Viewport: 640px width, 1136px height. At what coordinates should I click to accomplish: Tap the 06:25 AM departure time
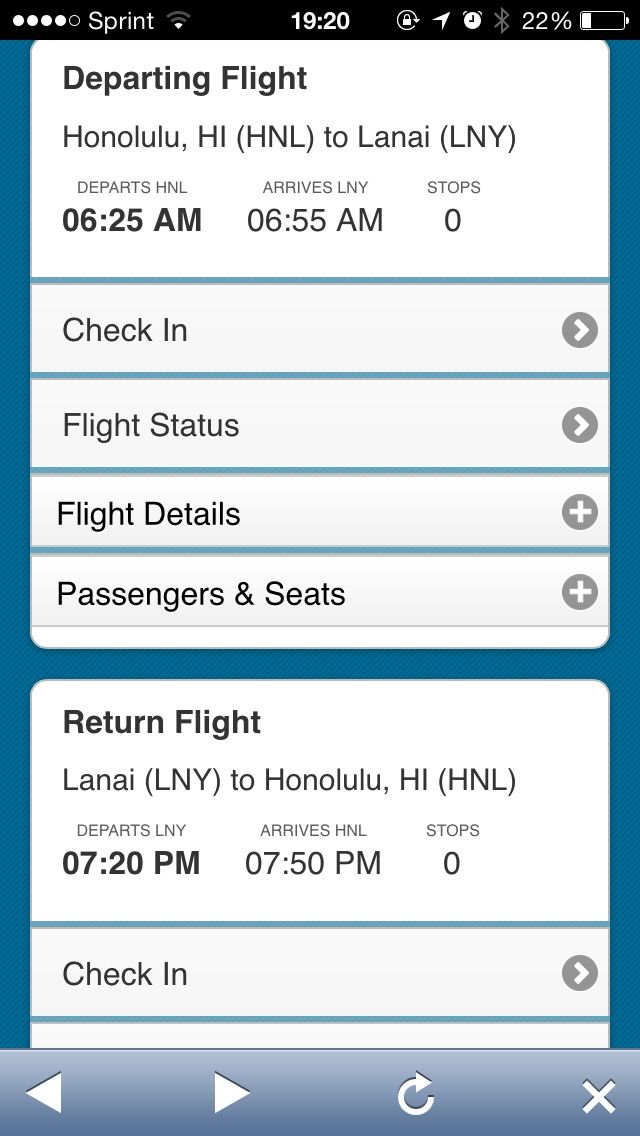tap(132, 220)
